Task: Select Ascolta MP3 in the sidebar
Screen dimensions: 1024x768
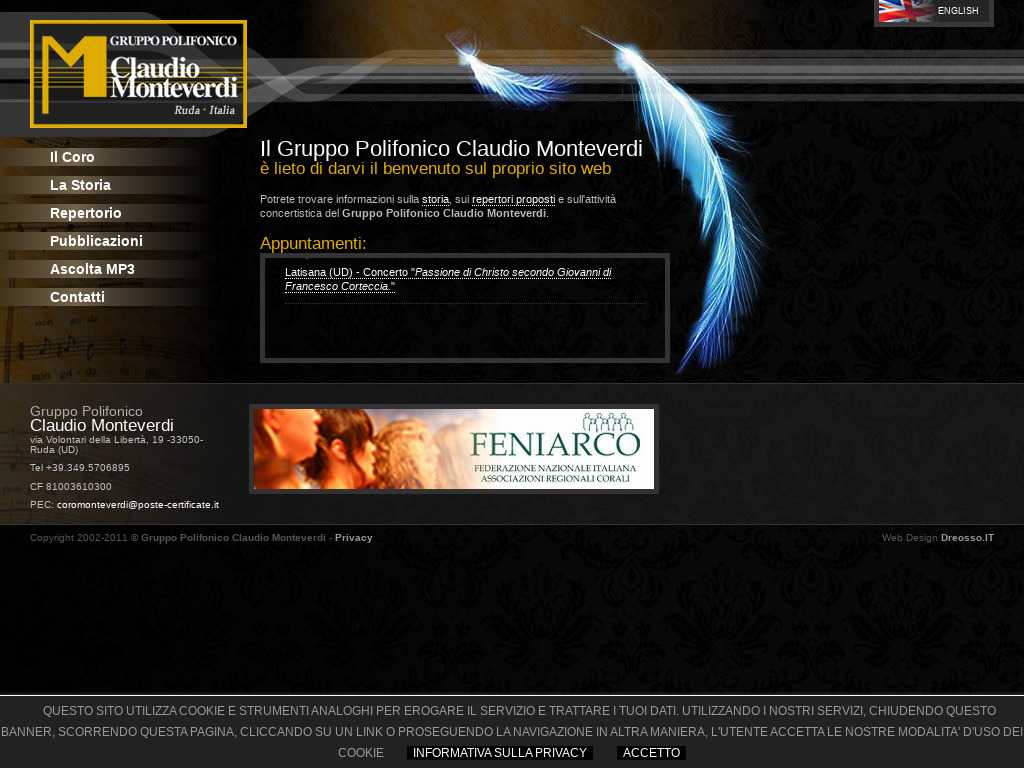Action: pyautogui.click(x=92, y=270)
